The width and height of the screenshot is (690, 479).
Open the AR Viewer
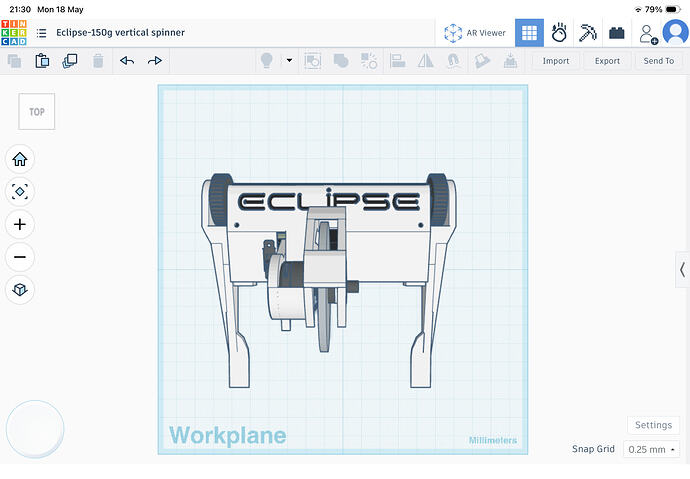tap(475, 33)
